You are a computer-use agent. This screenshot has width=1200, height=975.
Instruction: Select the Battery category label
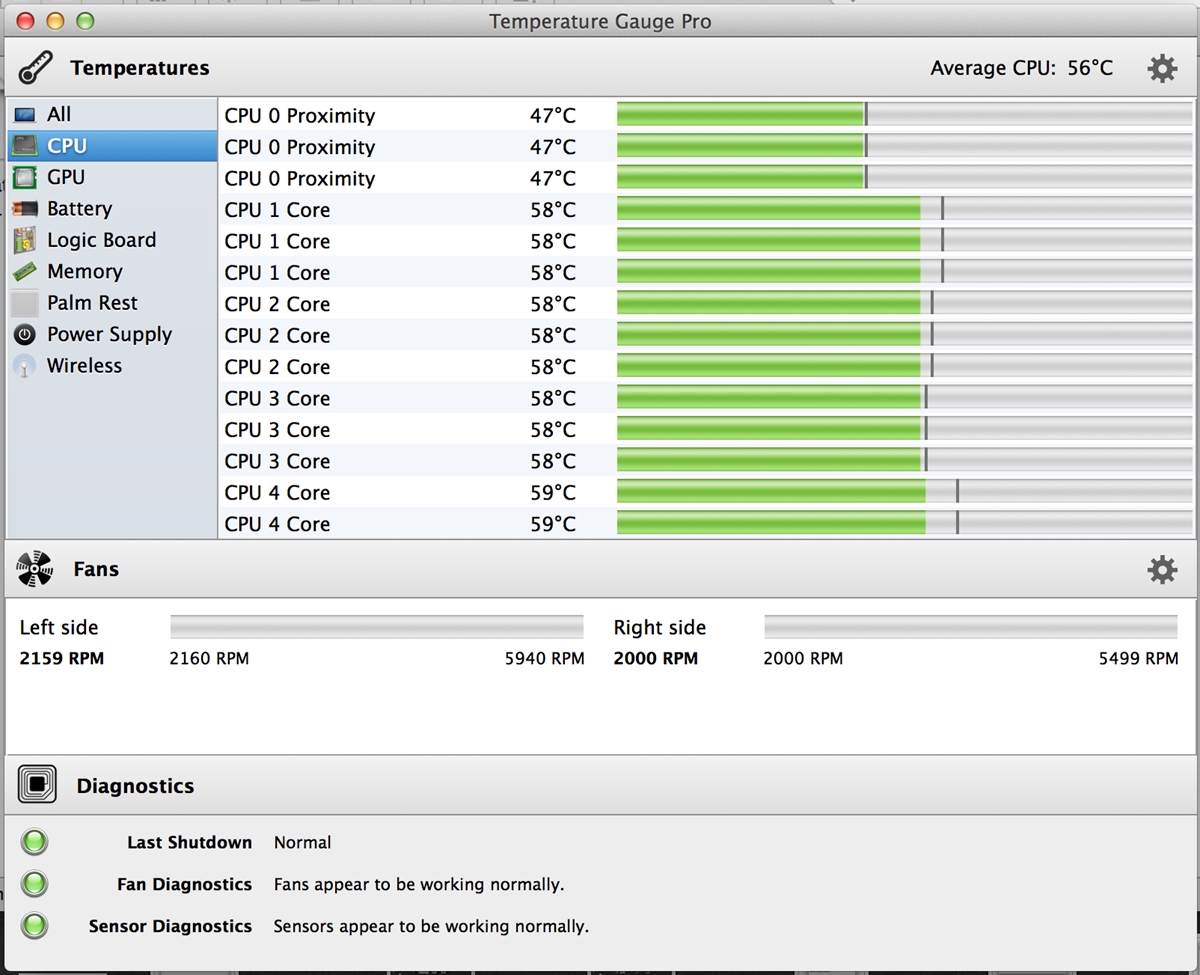tap(79, 209)
